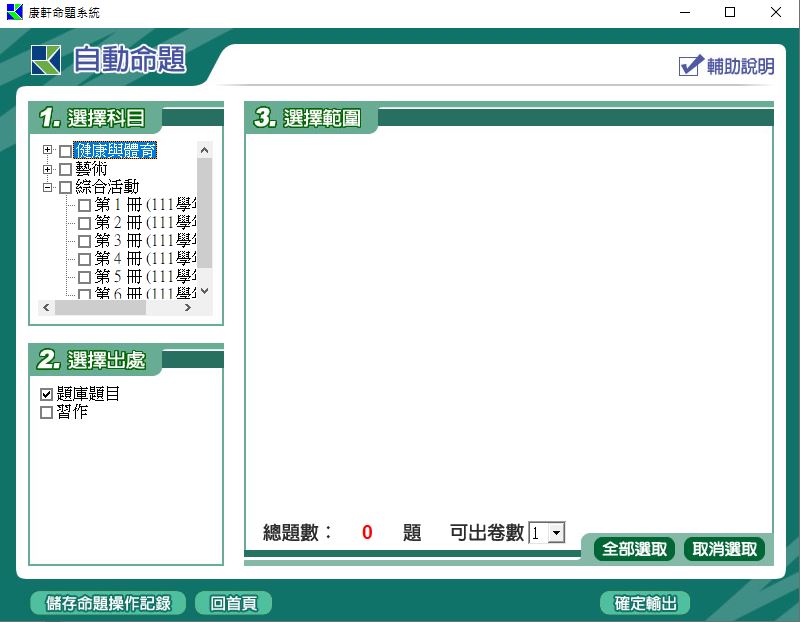This screenshot has width=800, height=622.
Task: Open the 可出卷數 dropdown
Action: [557, 534]
